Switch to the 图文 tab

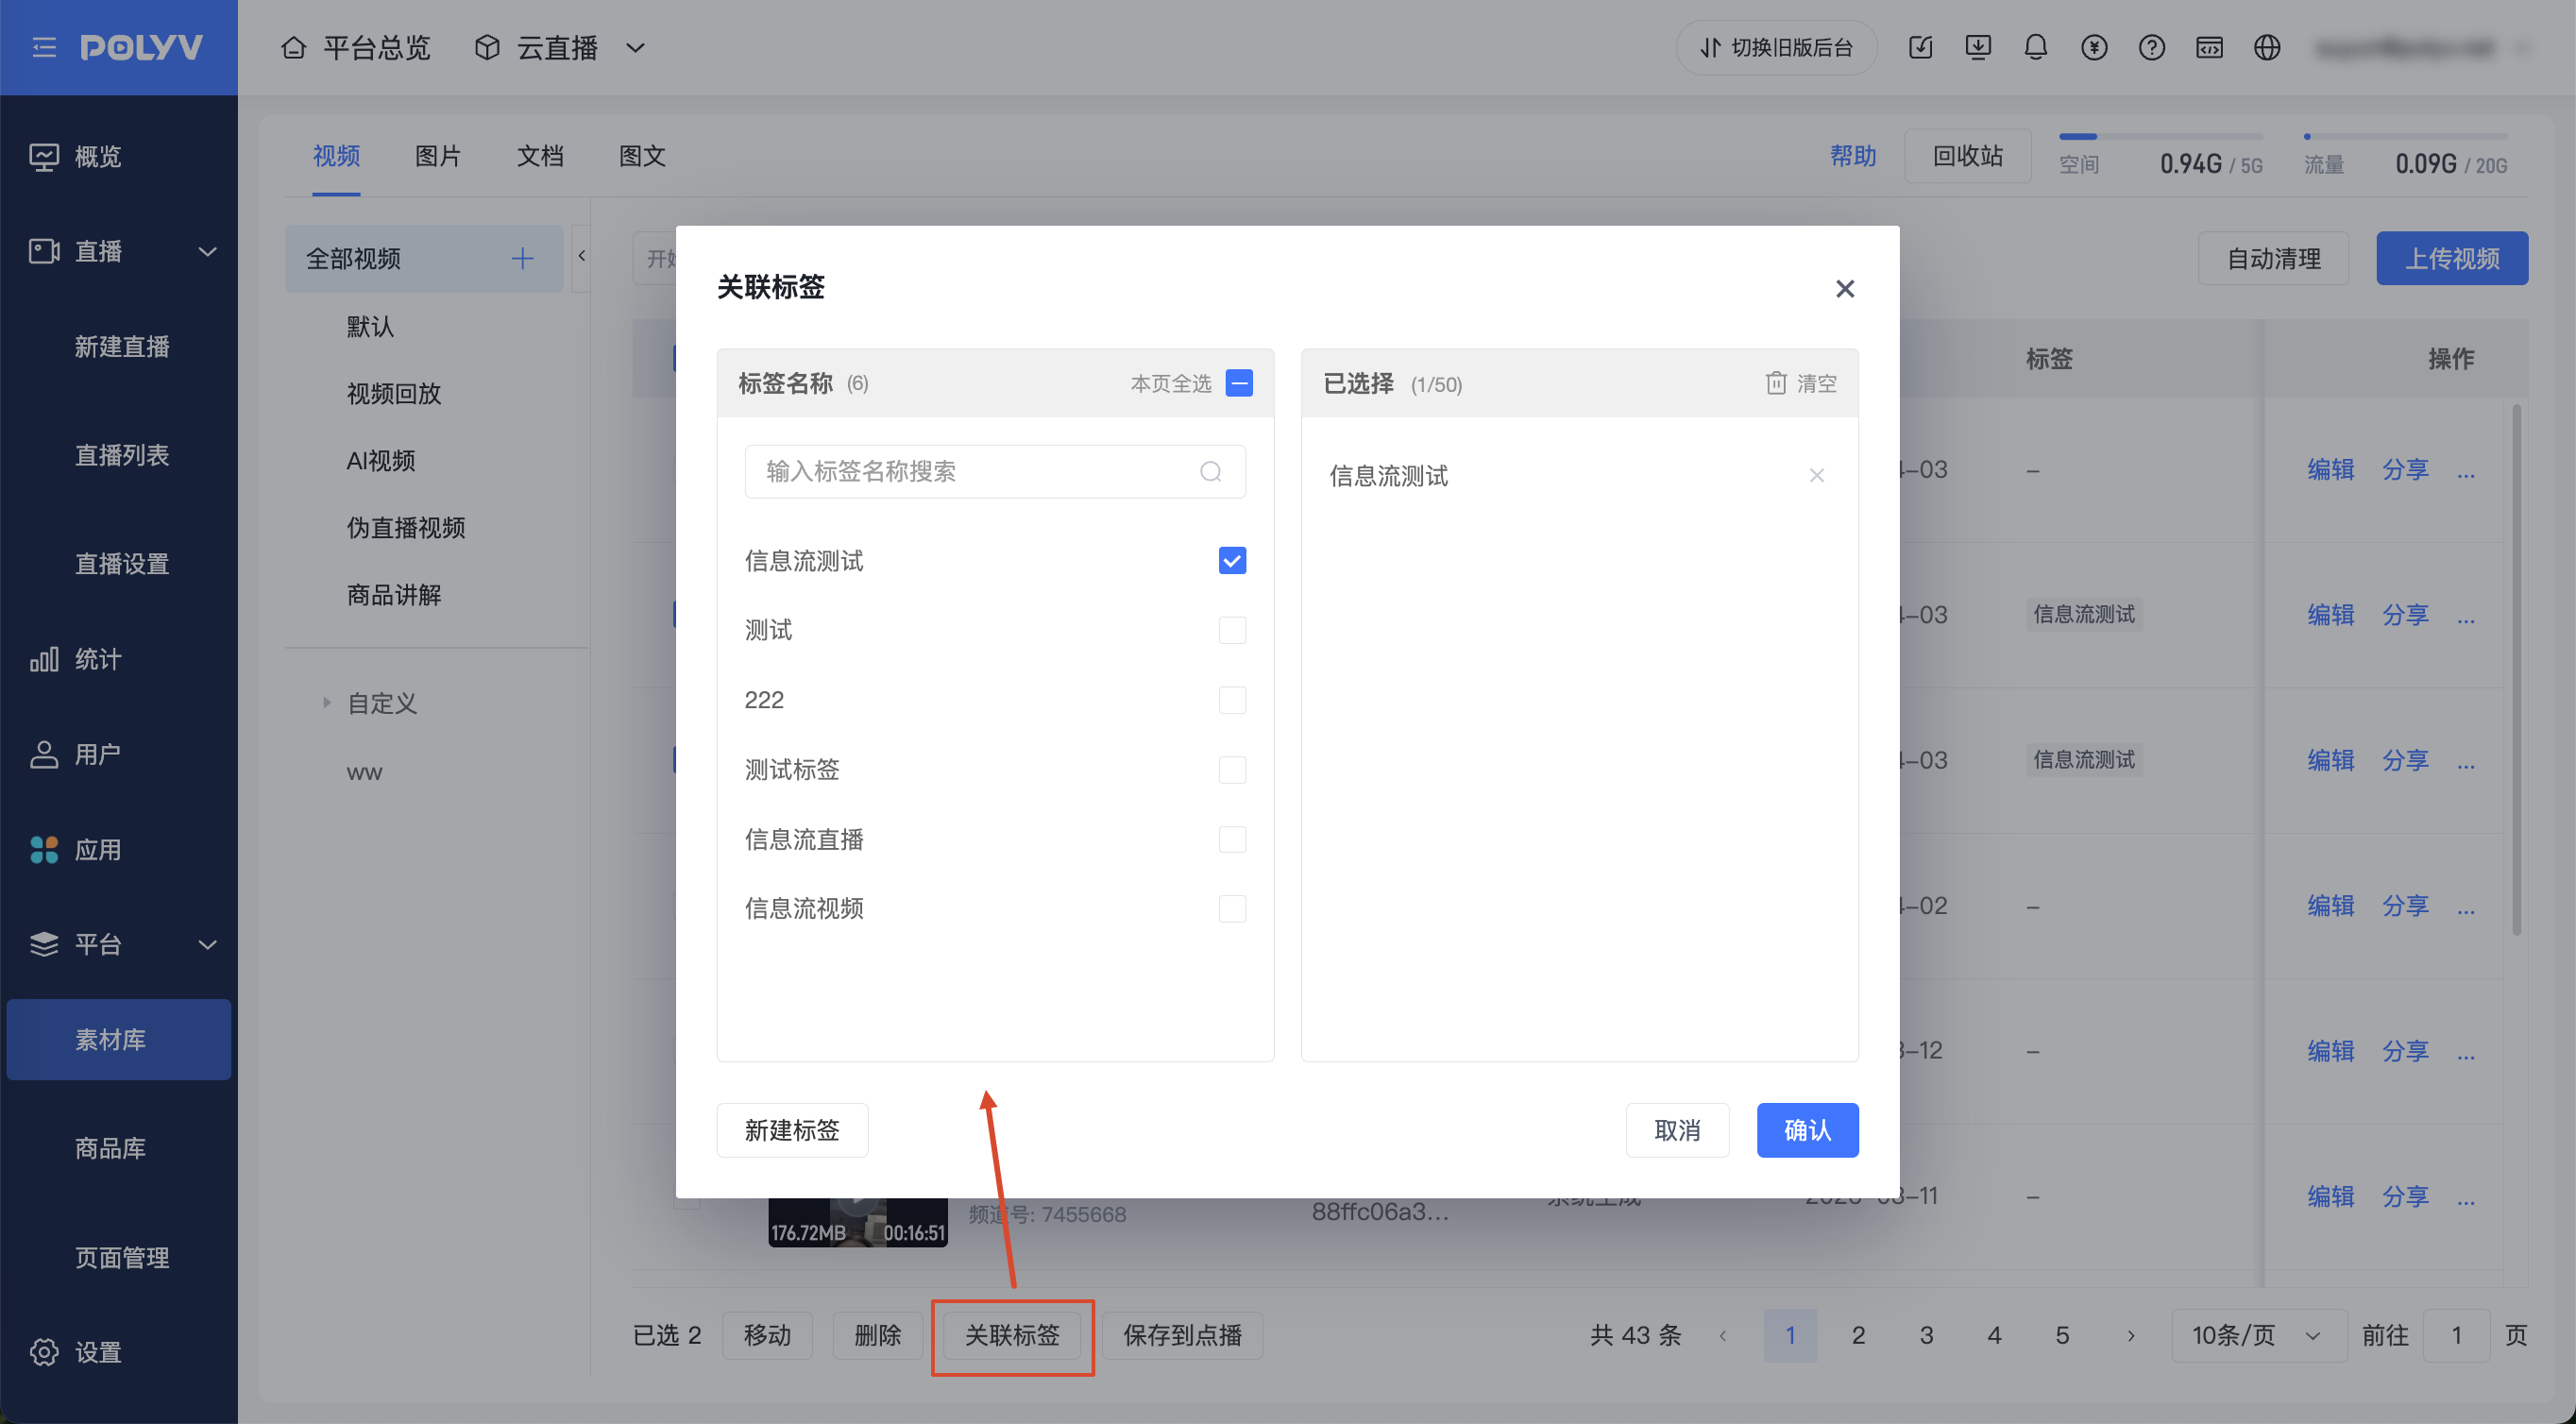click(642, 156)
